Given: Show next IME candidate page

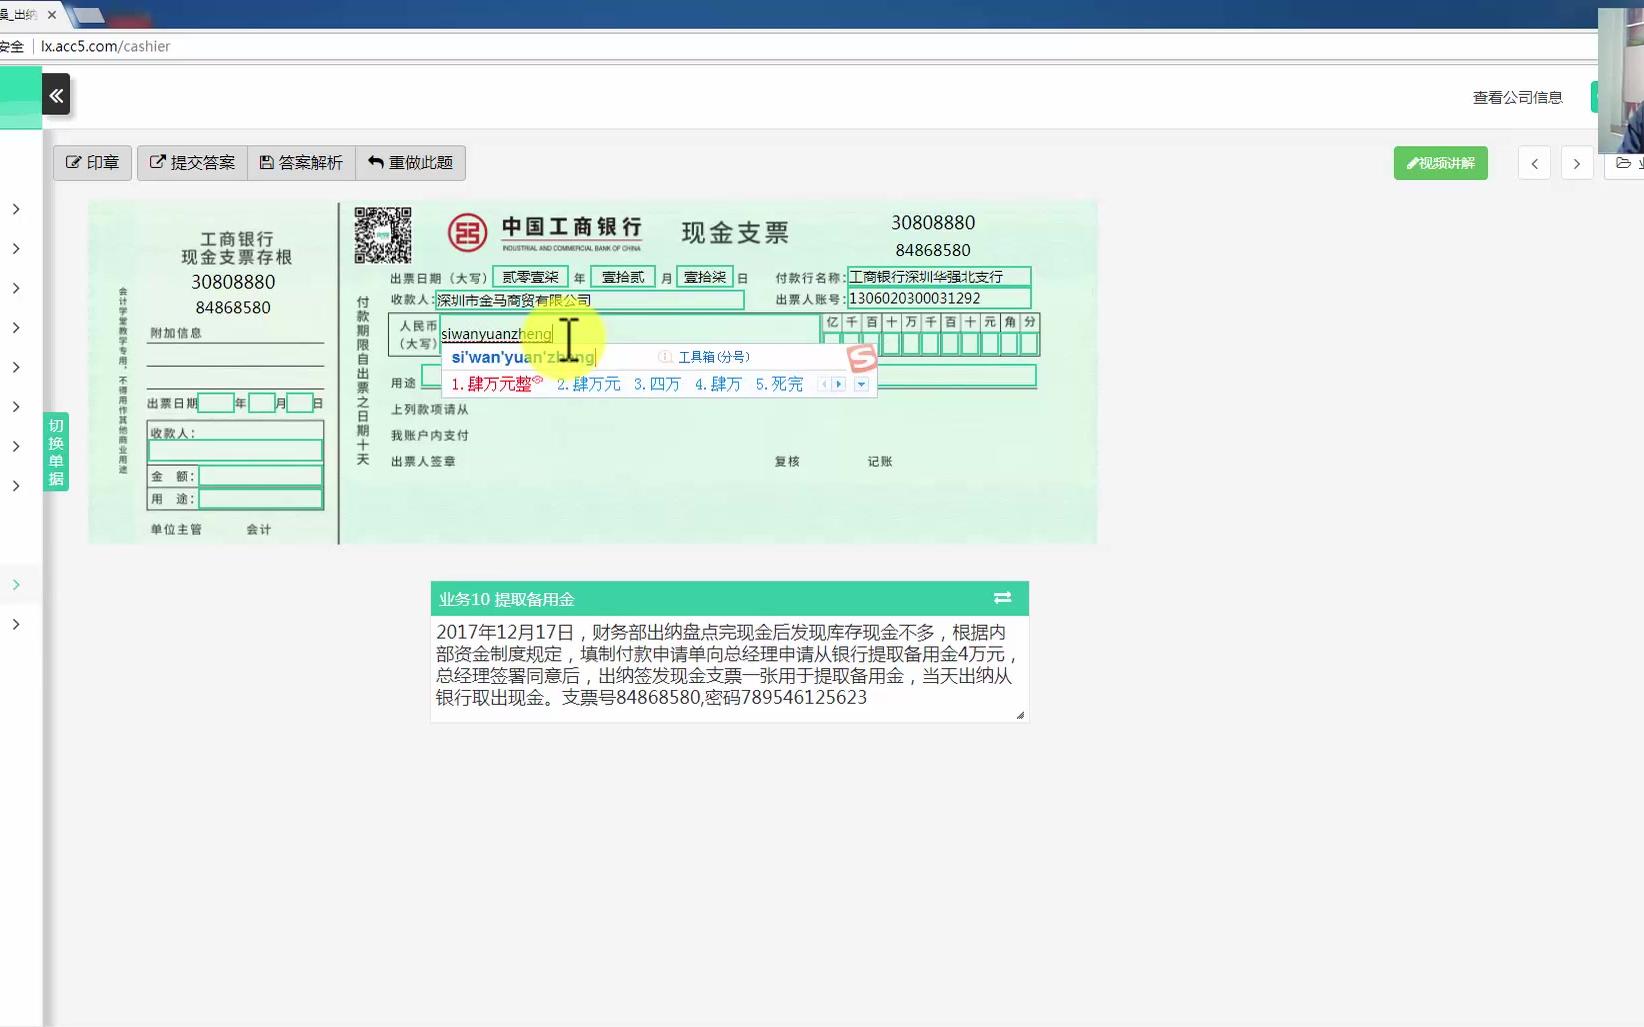Looking at the screenshot, I should (839, 384).
